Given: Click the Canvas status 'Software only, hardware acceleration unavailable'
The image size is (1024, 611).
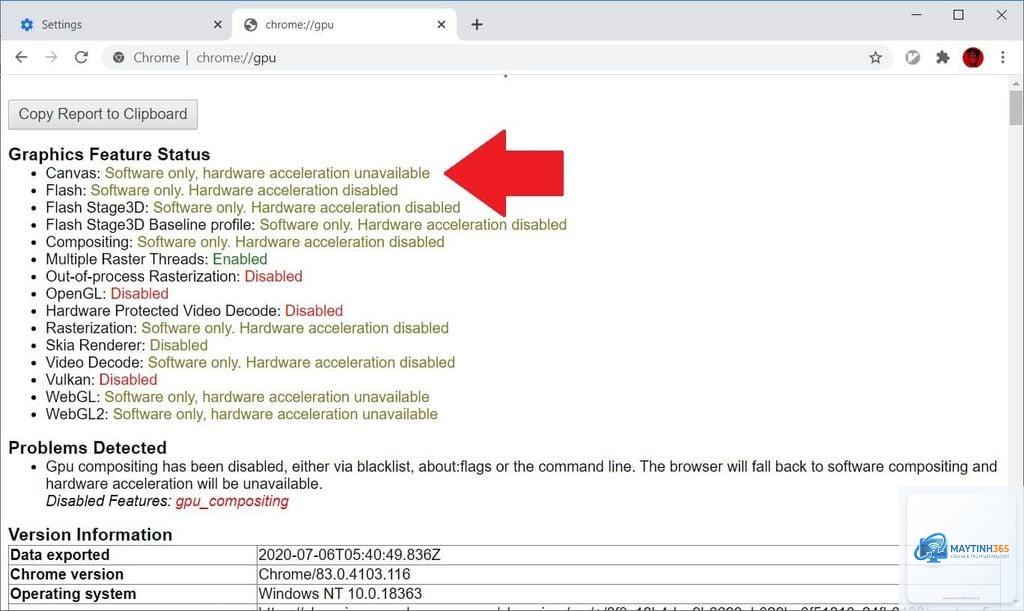Looking at the screenshot, I should (267, 173).
